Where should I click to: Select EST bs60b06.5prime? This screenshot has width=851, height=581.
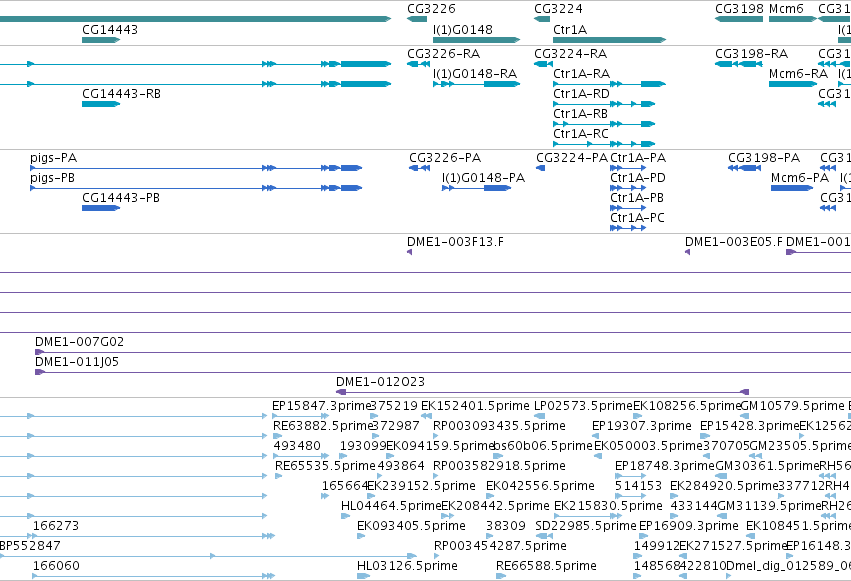(x=543, y=446)
